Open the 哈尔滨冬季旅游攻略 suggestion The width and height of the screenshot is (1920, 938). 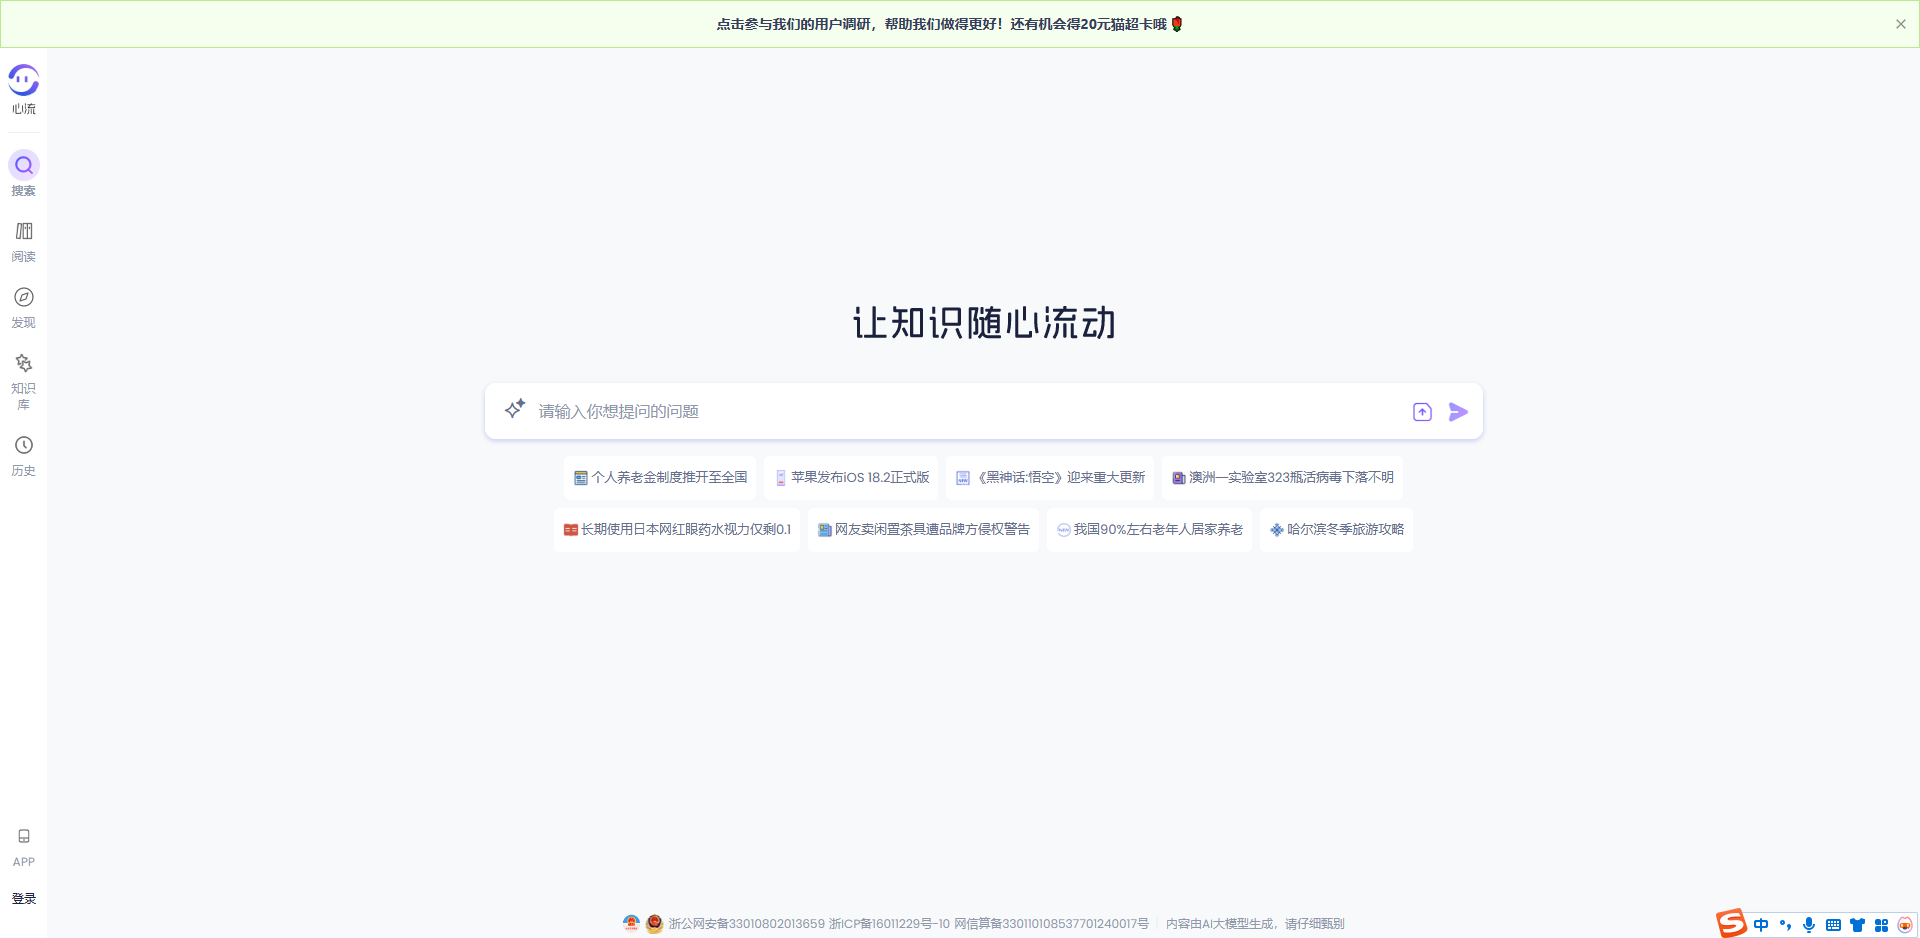click(x=1336, y=529)
